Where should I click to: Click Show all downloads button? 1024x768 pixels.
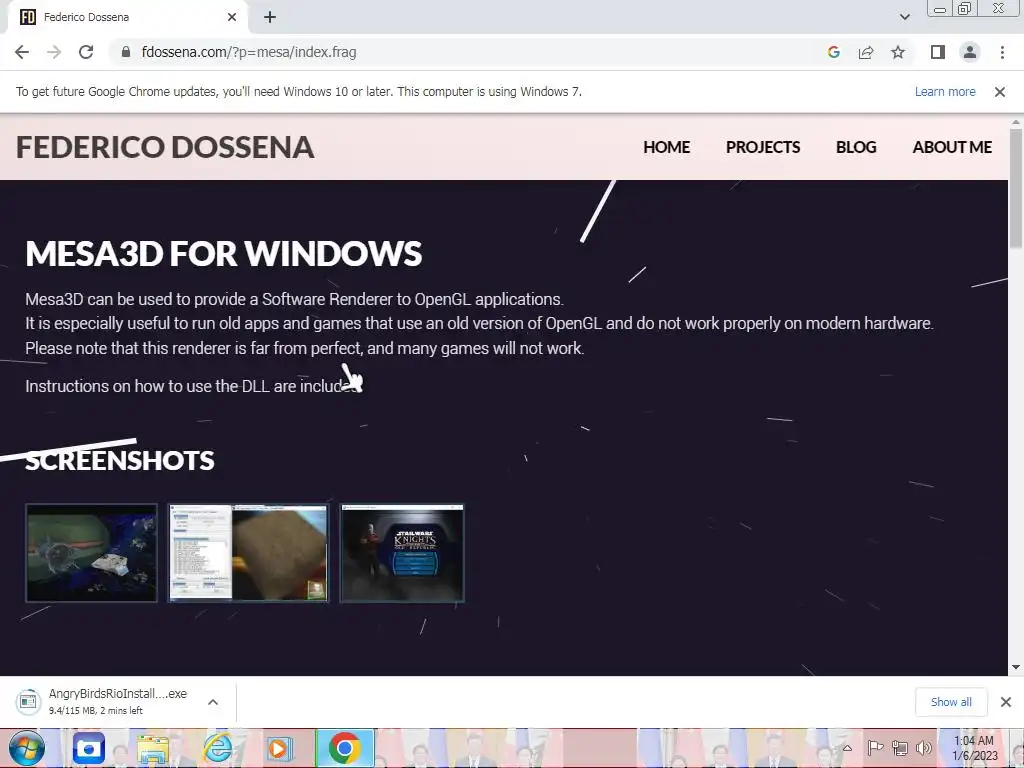pyautogui.click(x=951, y=702)
